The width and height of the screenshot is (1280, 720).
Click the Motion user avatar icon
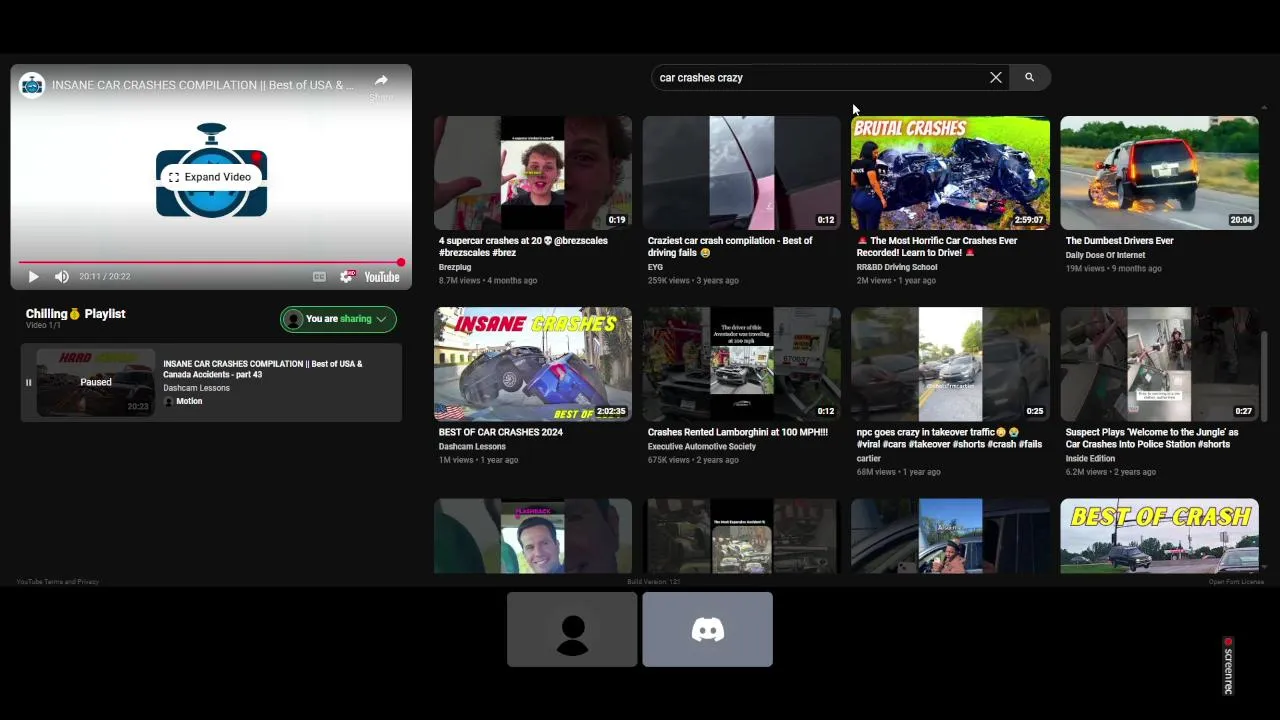click(168, 401)
